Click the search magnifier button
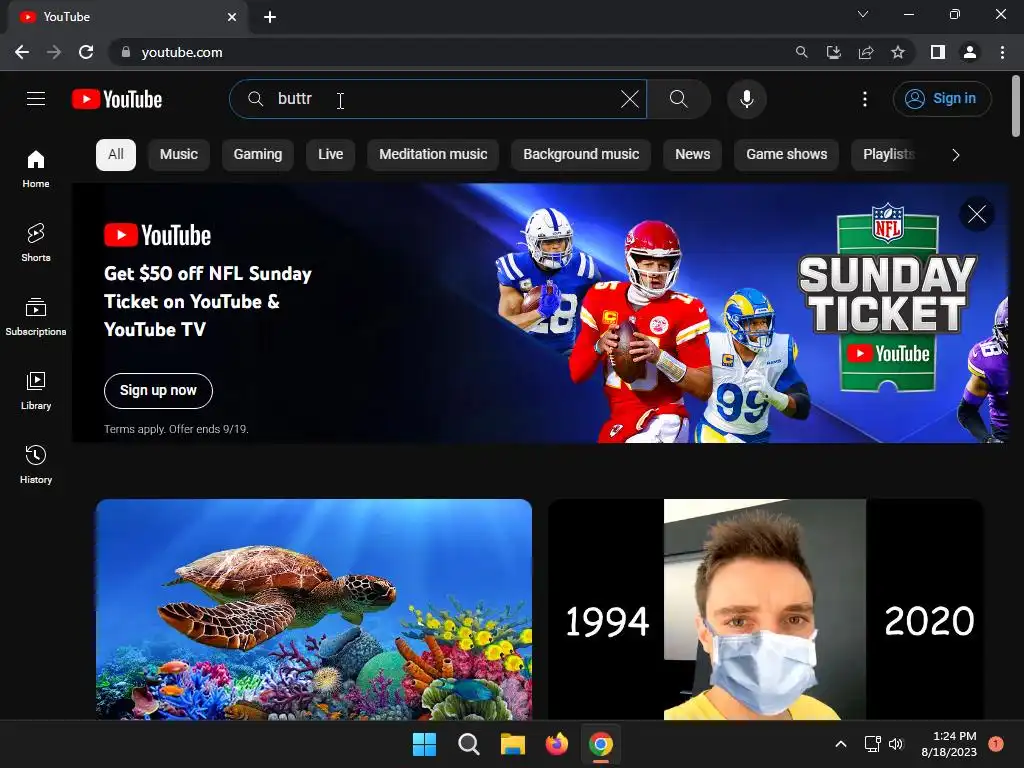The width and height of the screenshot is (1024, 768). (x=679, y=99)
